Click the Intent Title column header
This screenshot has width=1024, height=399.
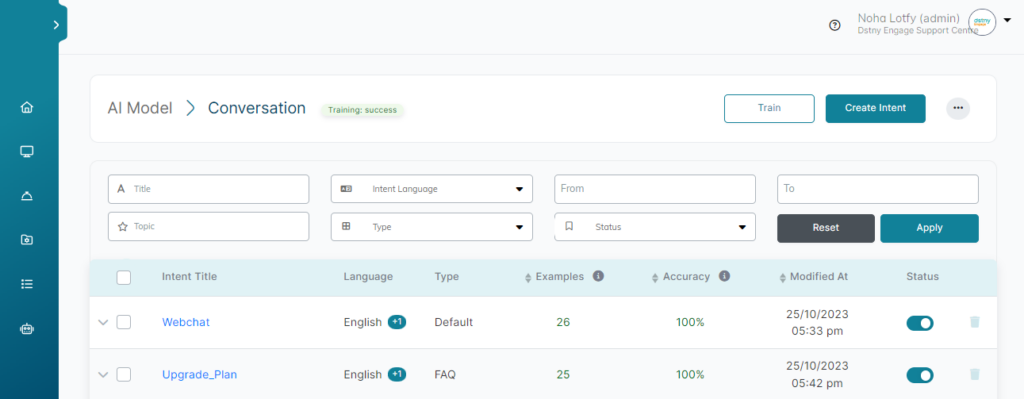pos(189,277)
